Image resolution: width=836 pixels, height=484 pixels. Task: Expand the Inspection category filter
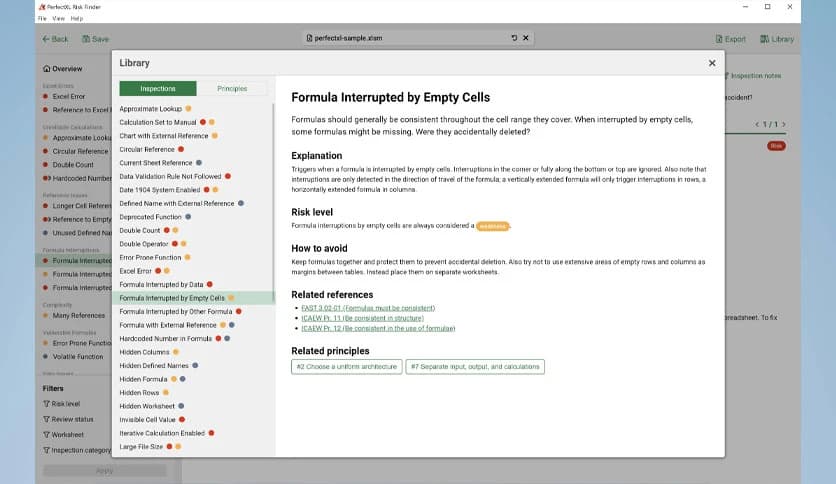point(77,450)
